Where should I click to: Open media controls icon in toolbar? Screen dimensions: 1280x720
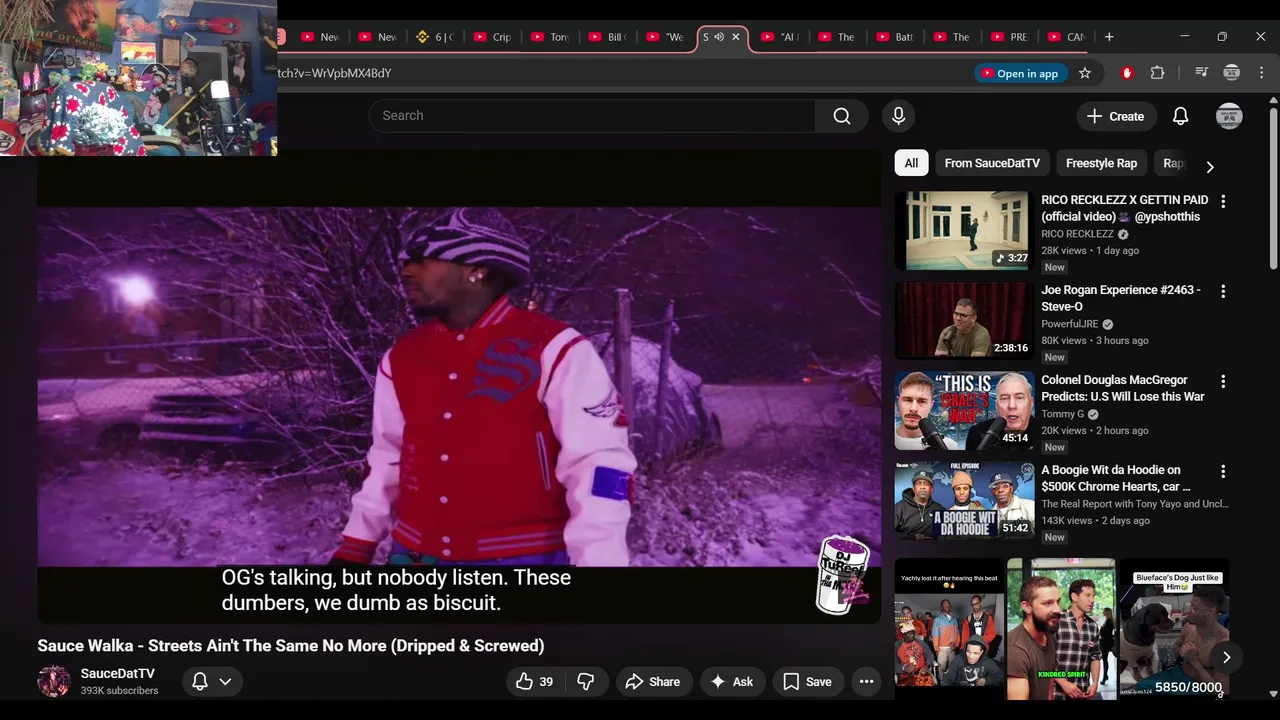[x=1201, y=73]
